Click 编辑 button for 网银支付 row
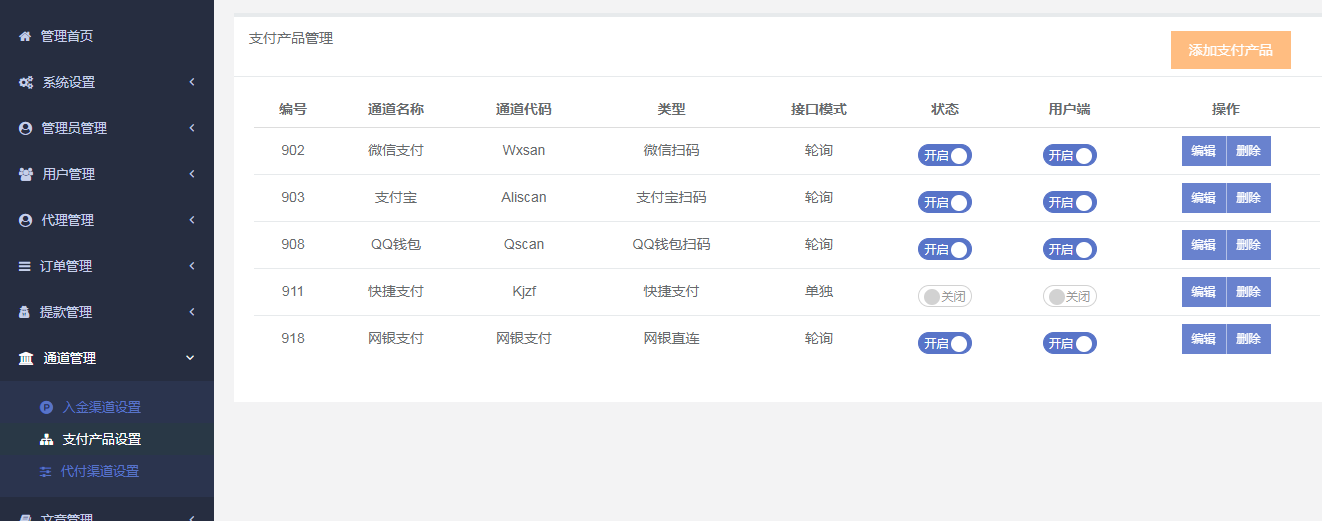 coord(1203,339)
